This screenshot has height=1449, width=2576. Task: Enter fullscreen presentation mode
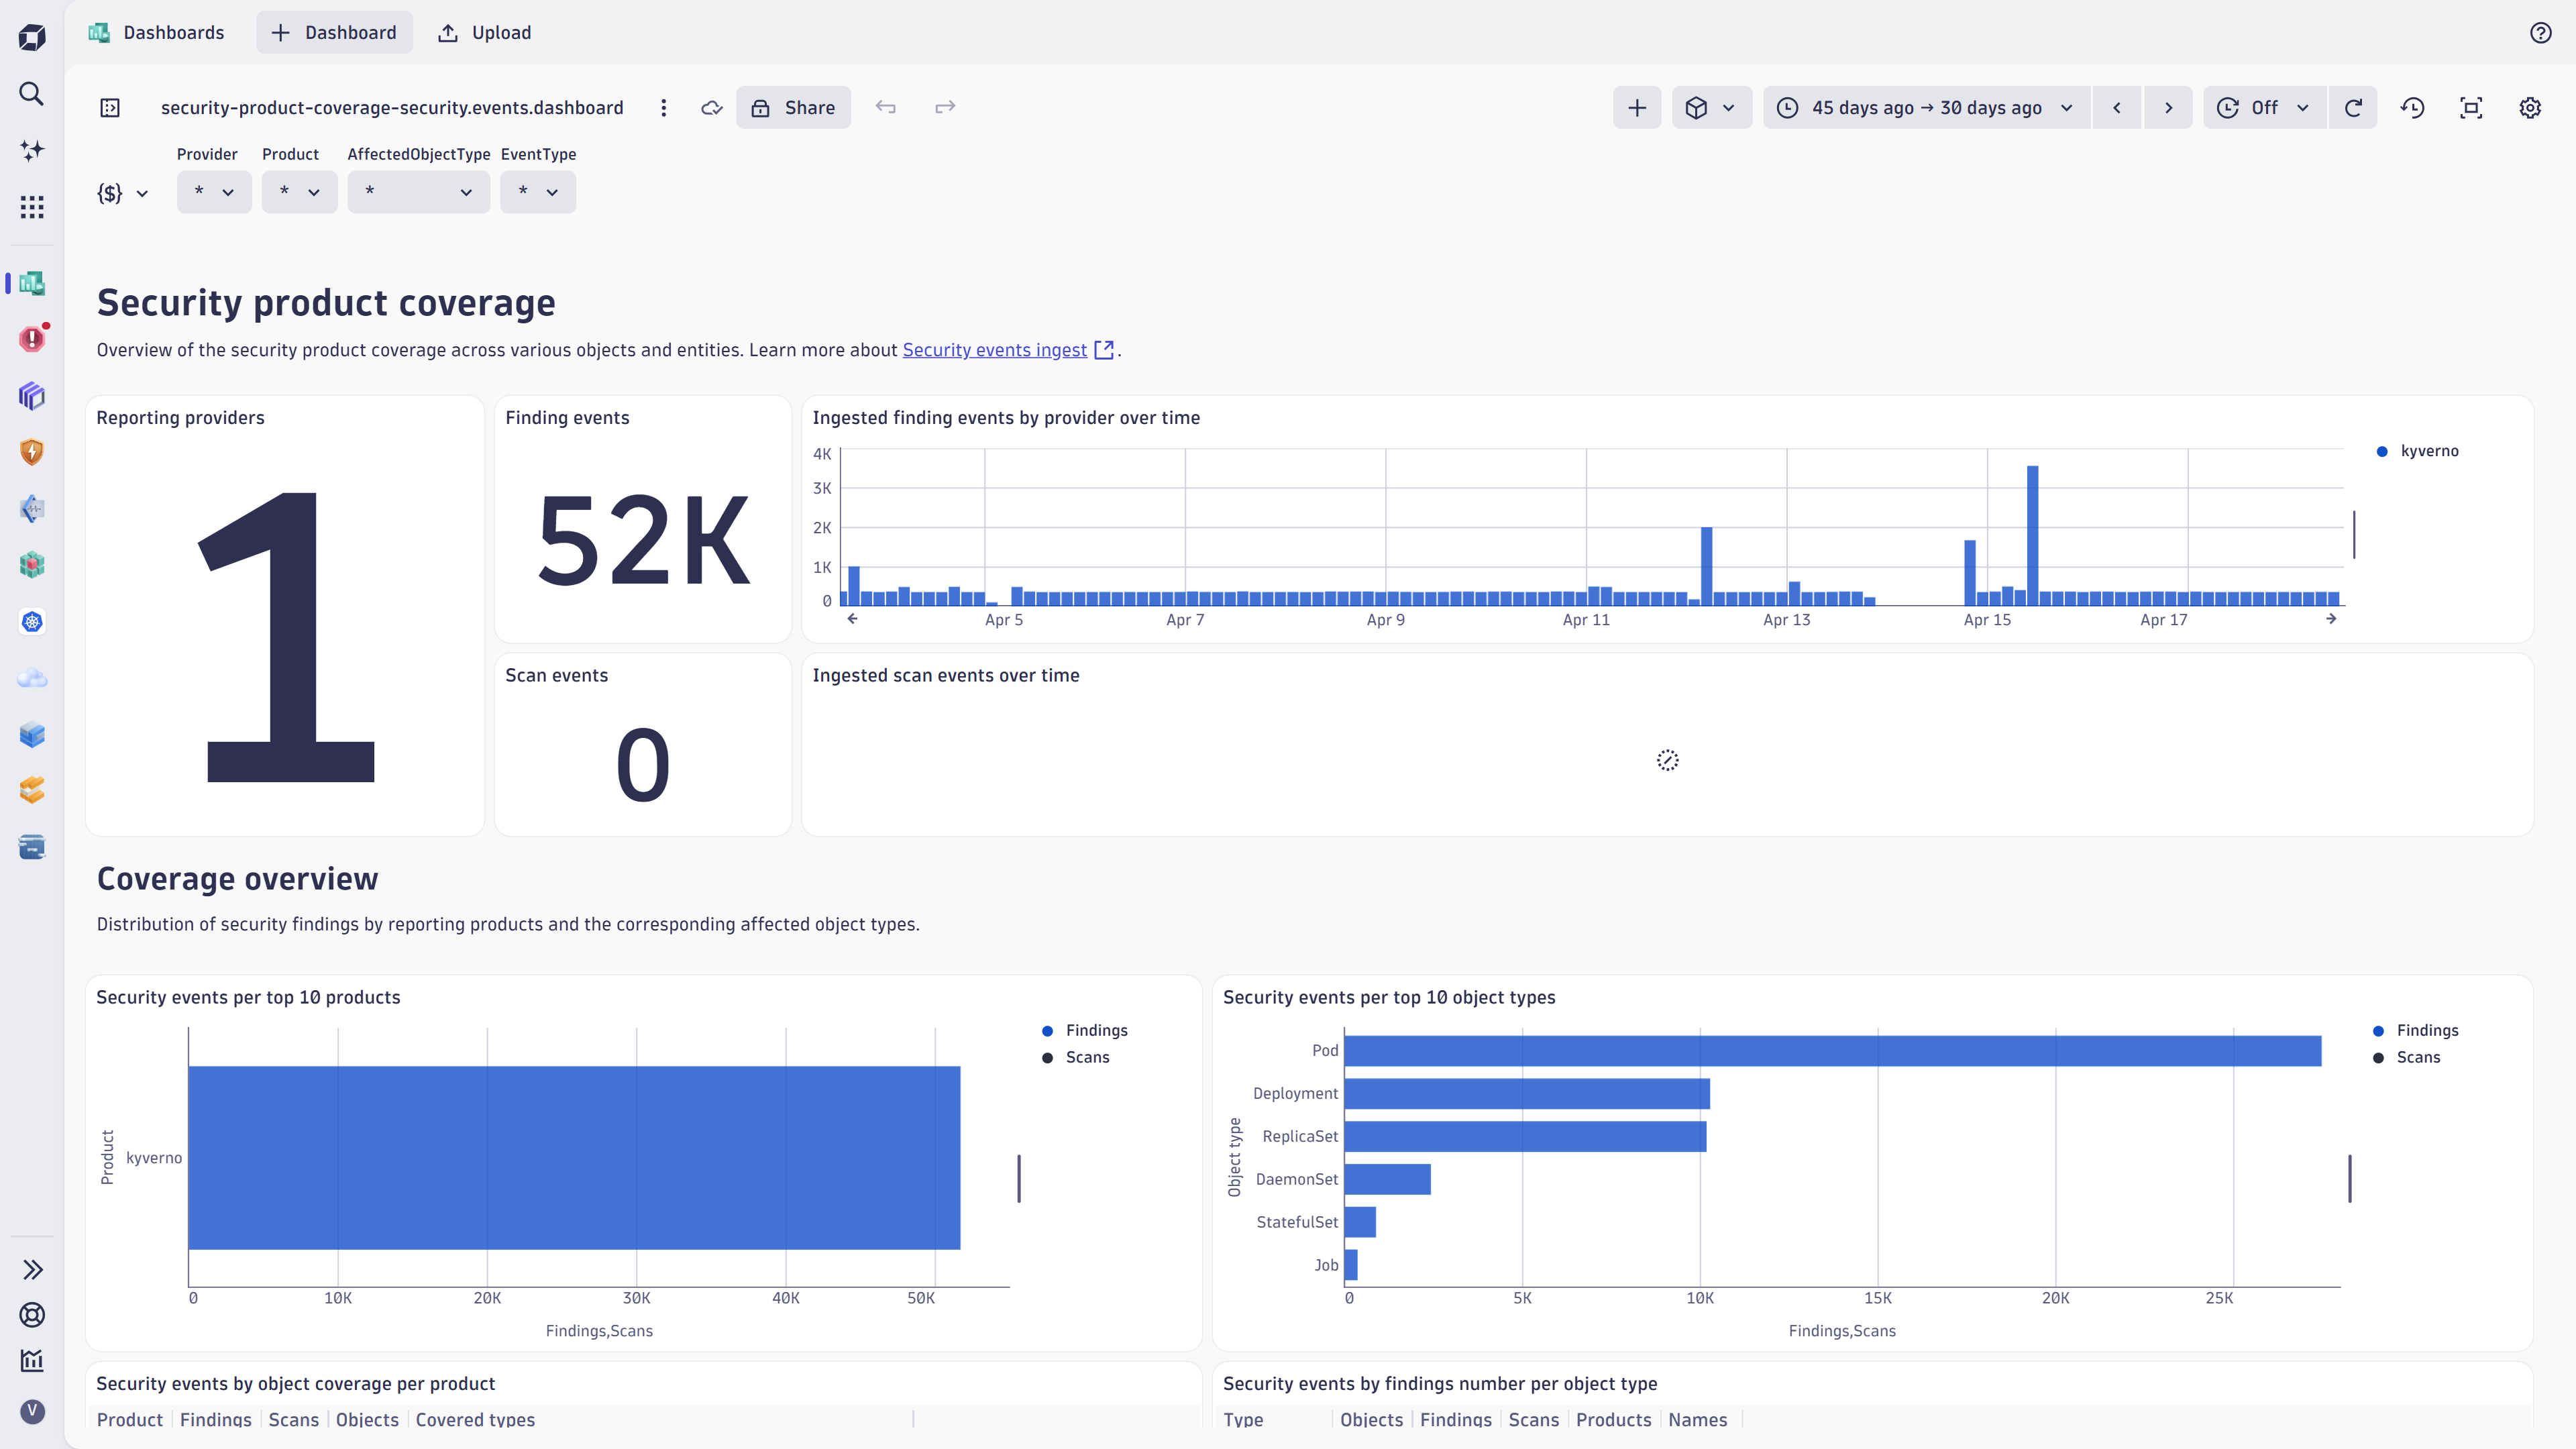tap(2471, 108)
